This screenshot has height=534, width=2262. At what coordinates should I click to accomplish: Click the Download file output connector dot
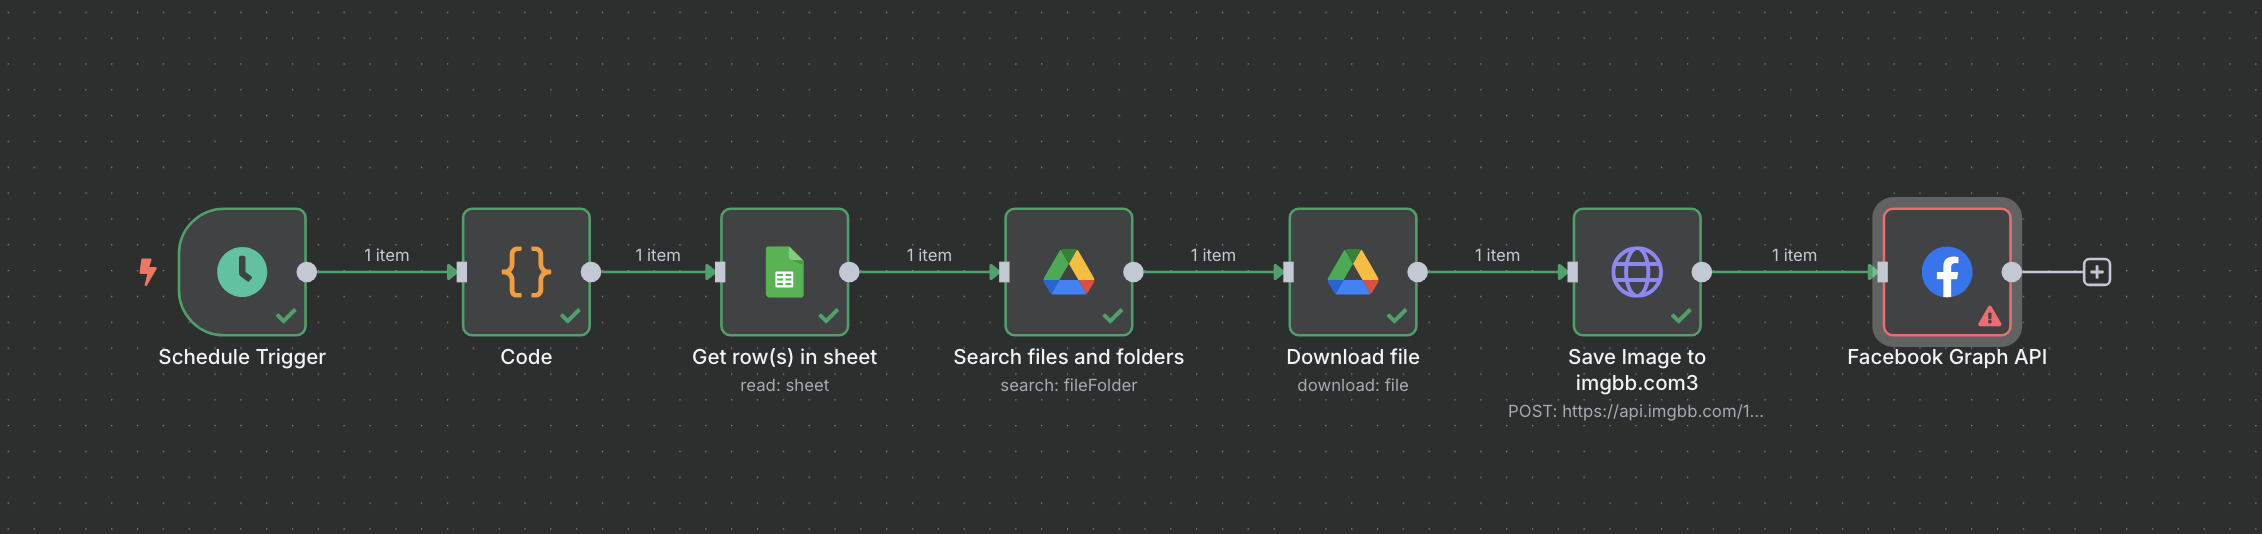(x=1417, y=272)
